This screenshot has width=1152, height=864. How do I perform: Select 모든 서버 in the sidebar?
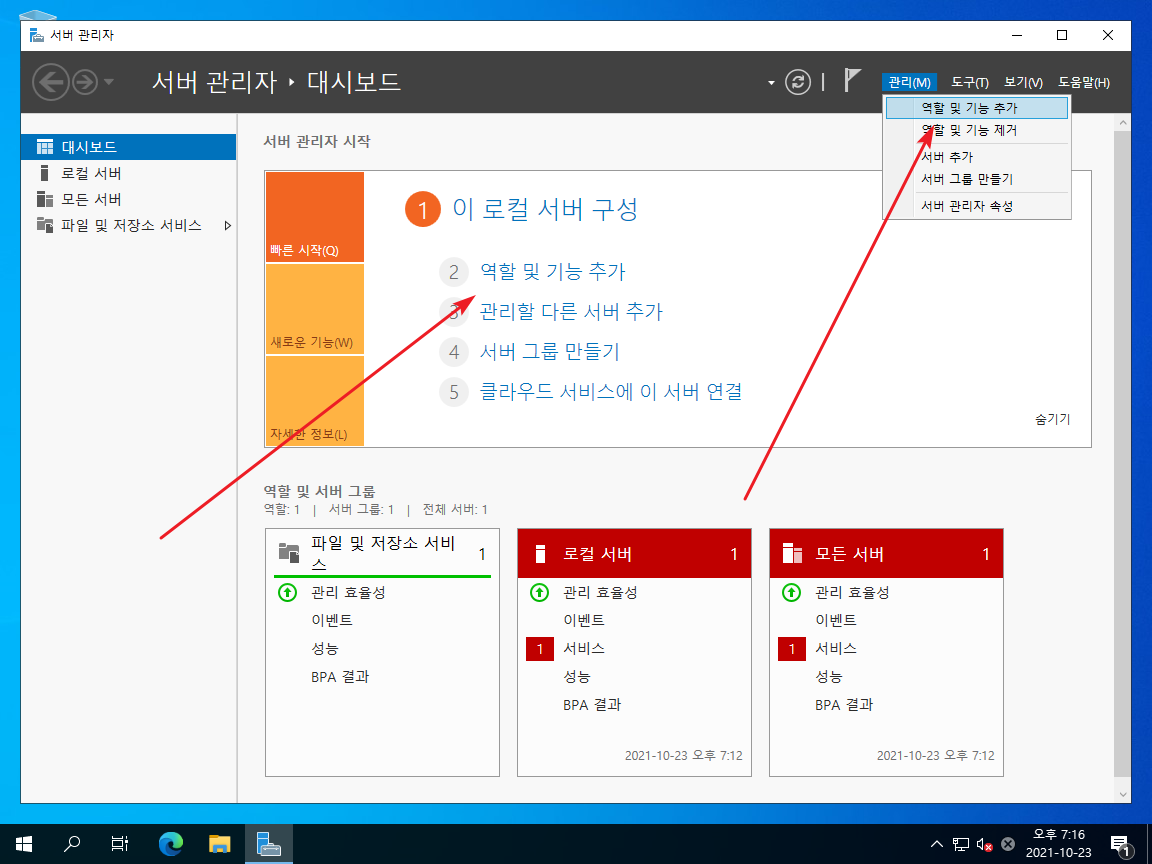(129, 199)
